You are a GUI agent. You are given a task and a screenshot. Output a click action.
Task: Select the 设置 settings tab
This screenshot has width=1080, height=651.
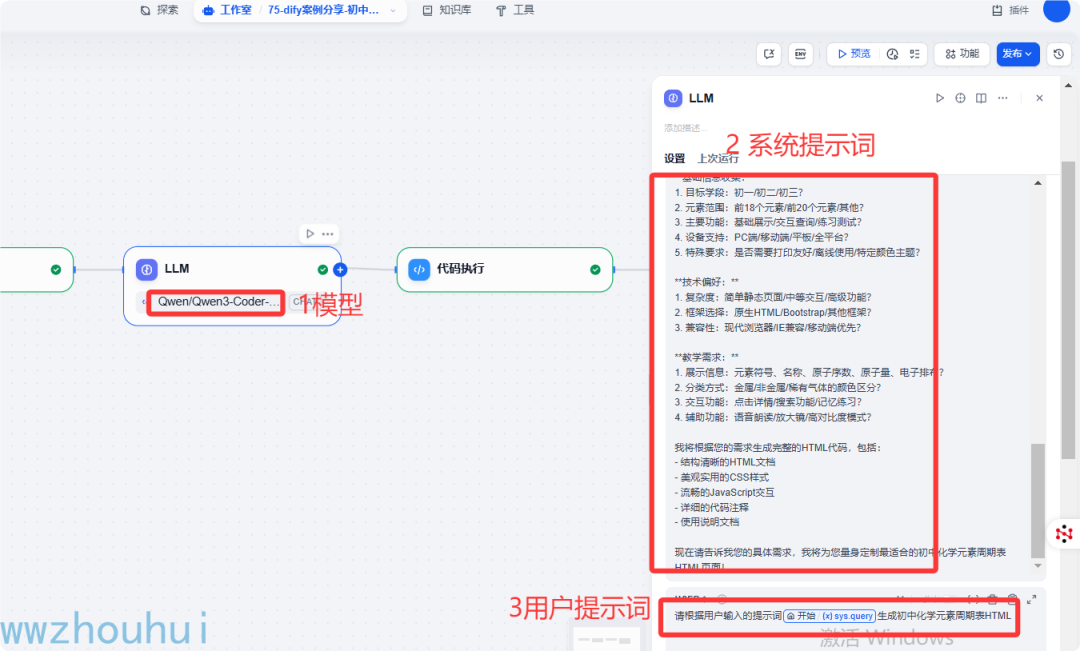tap(674, 158)
